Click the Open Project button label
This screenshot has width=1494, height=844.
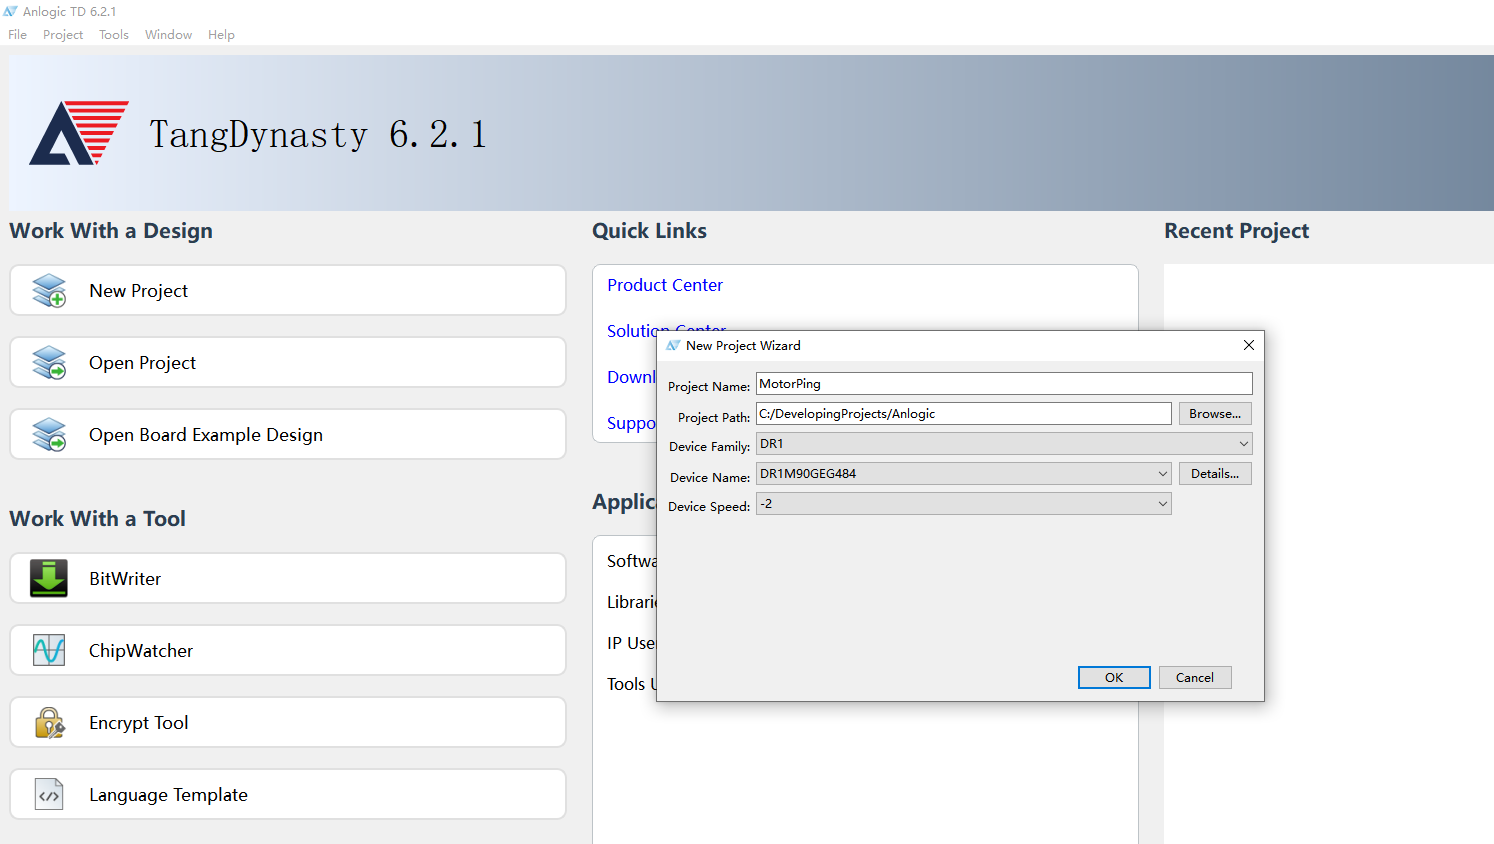[x=143, y=363]
